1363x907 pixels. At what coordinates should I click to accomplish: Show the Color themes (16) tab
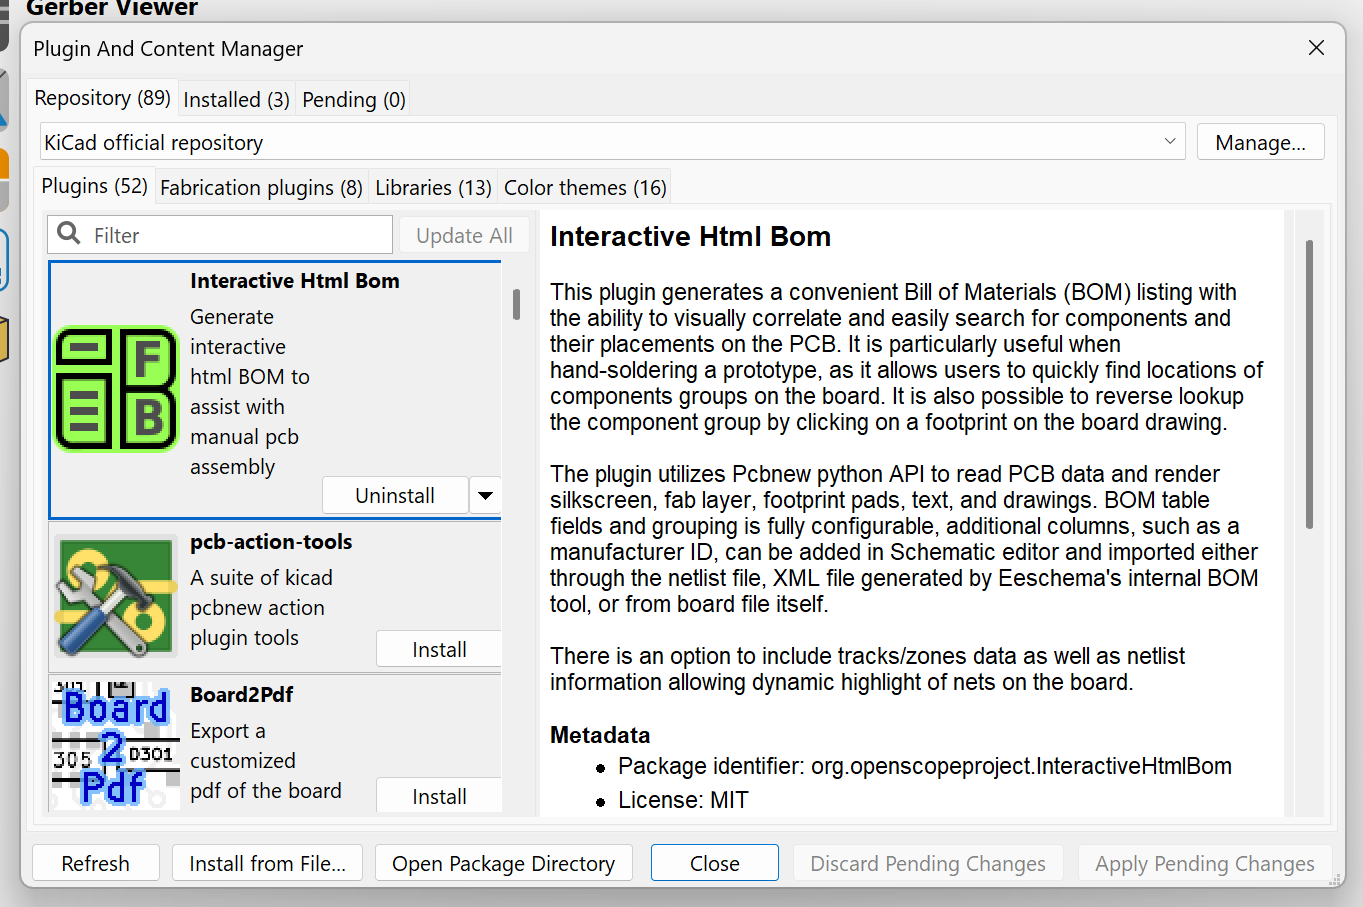click(585, 188)
